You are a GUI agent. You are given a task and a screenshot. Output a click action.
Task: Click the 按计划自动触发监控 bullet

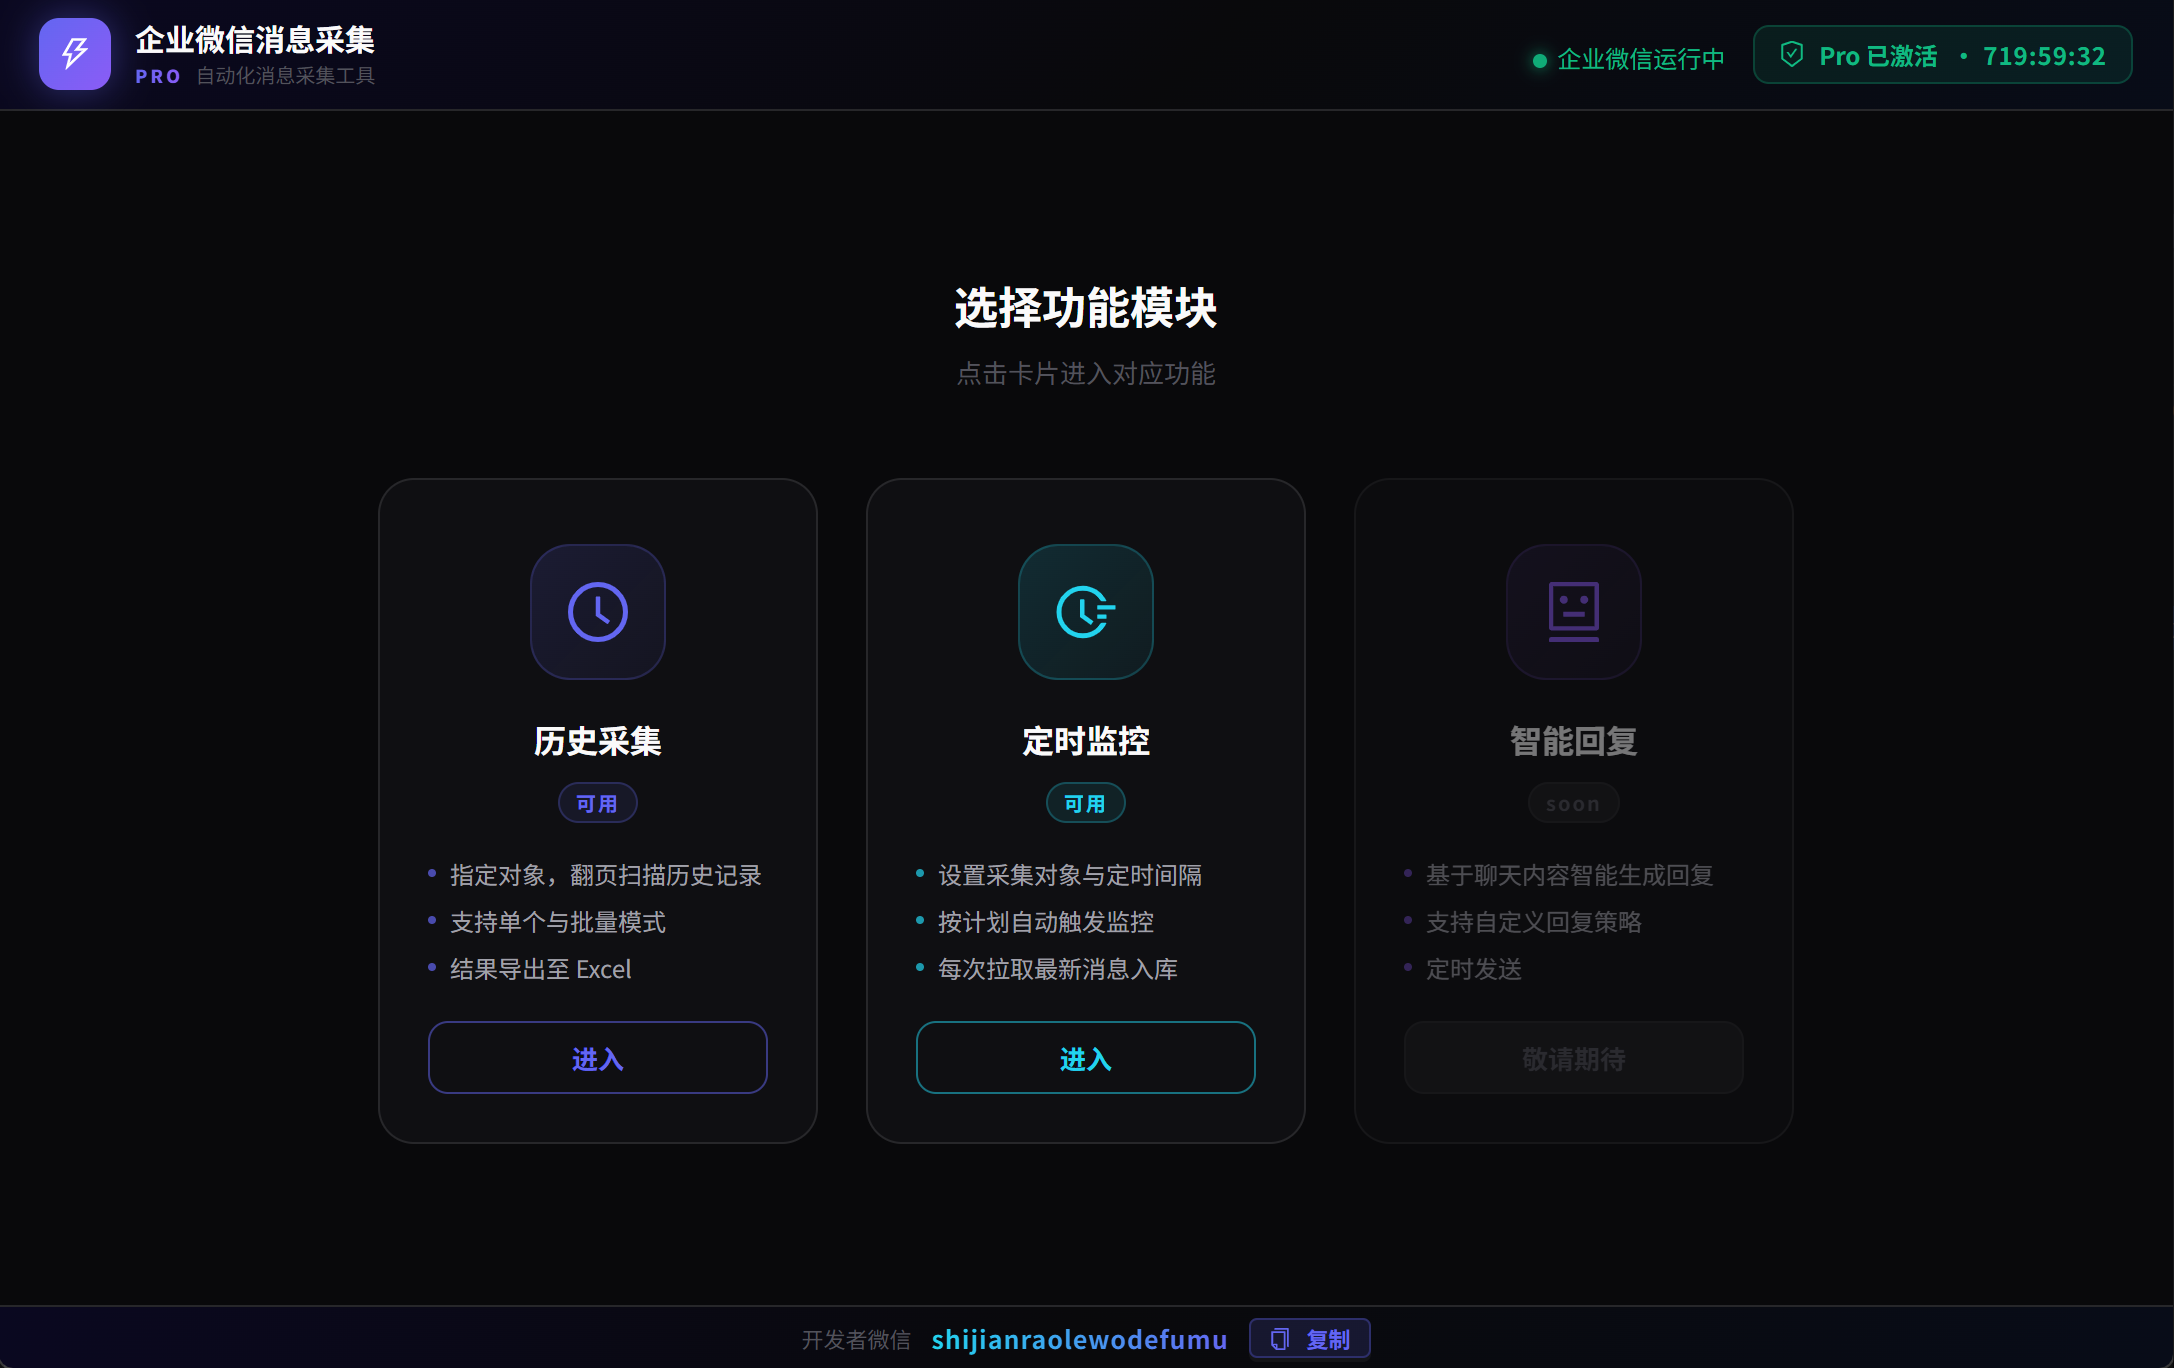tap(1046, 922)
